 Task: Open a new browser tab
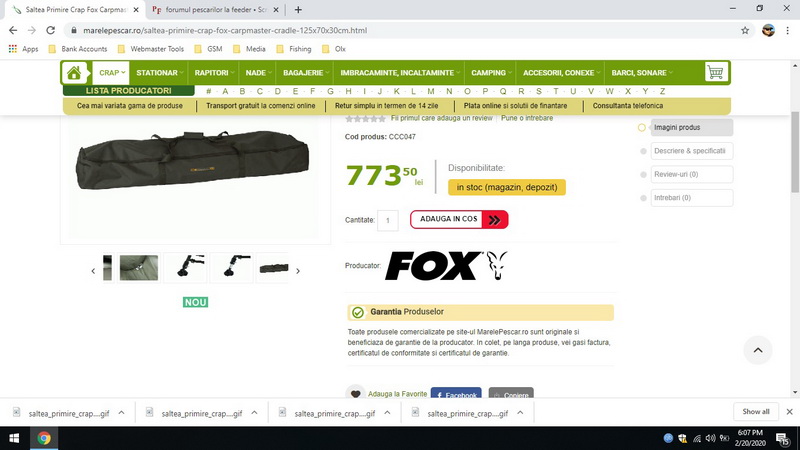tap(298, 10)
